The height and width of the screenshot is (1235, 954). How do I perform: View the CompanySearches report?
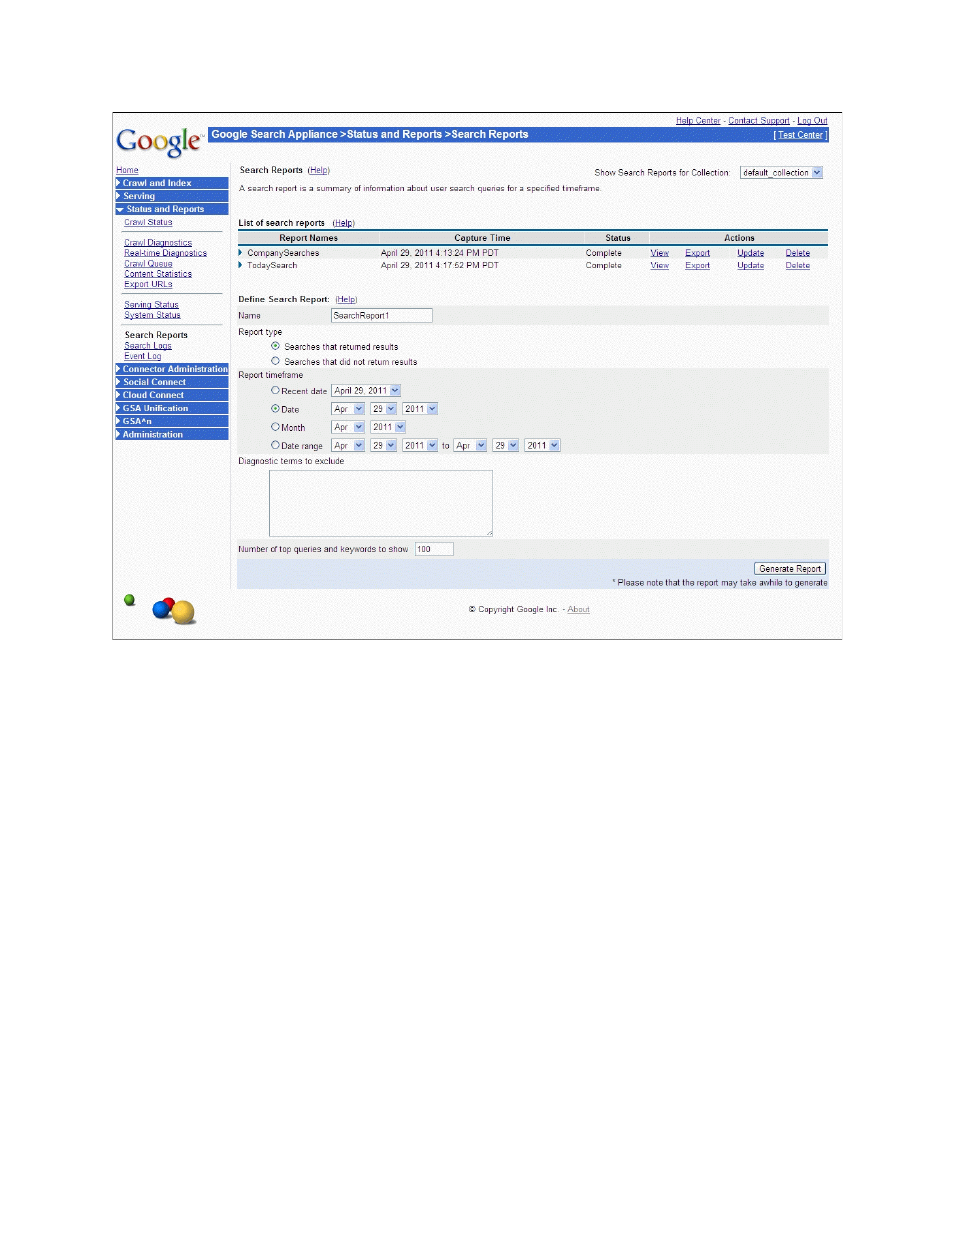tap(659, 253)
